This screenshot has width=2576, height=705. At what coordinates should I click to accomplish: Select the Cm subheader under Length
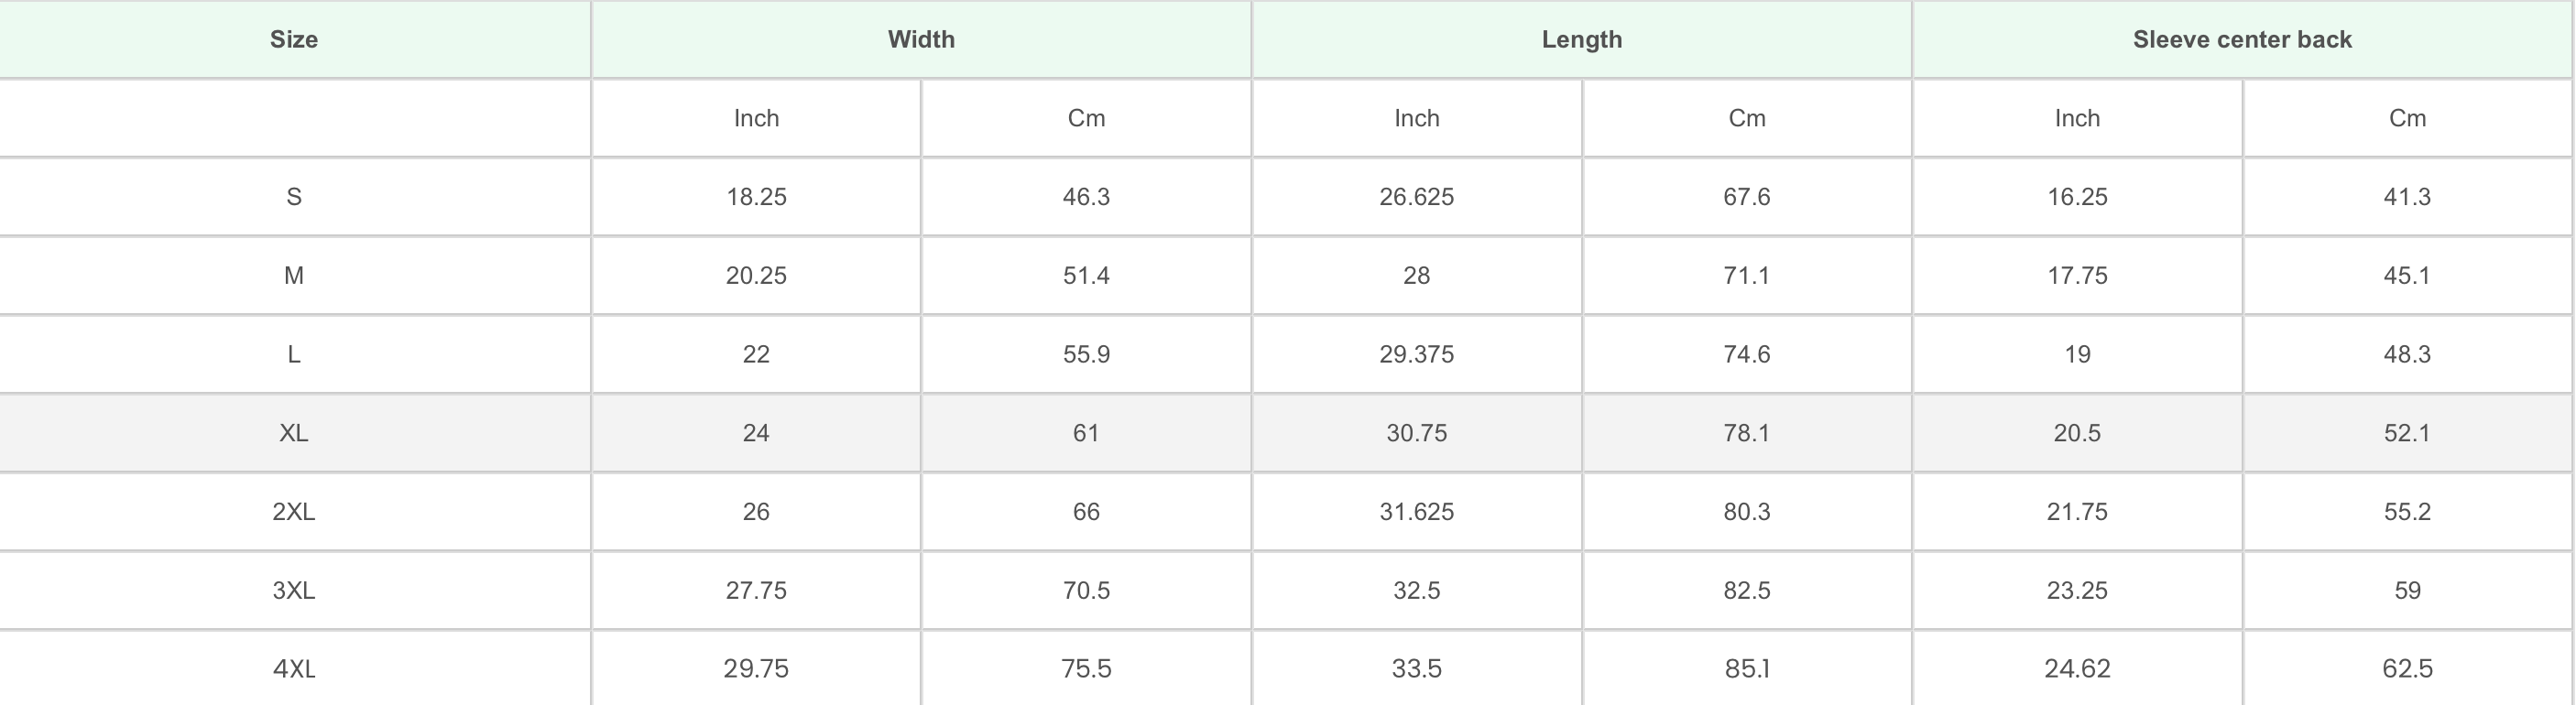click(x=1747, y=118)
